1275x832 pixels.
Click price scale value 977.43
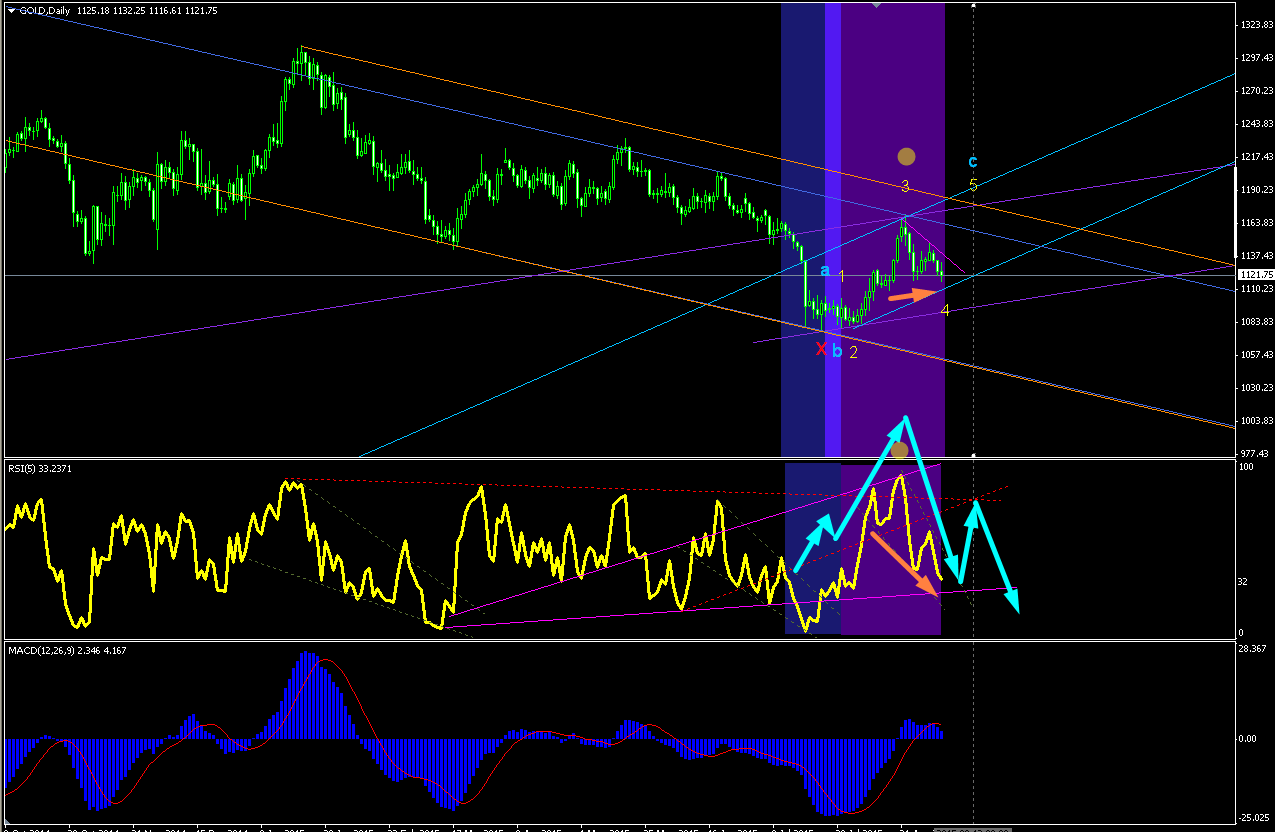click(x=1252, y=452)
